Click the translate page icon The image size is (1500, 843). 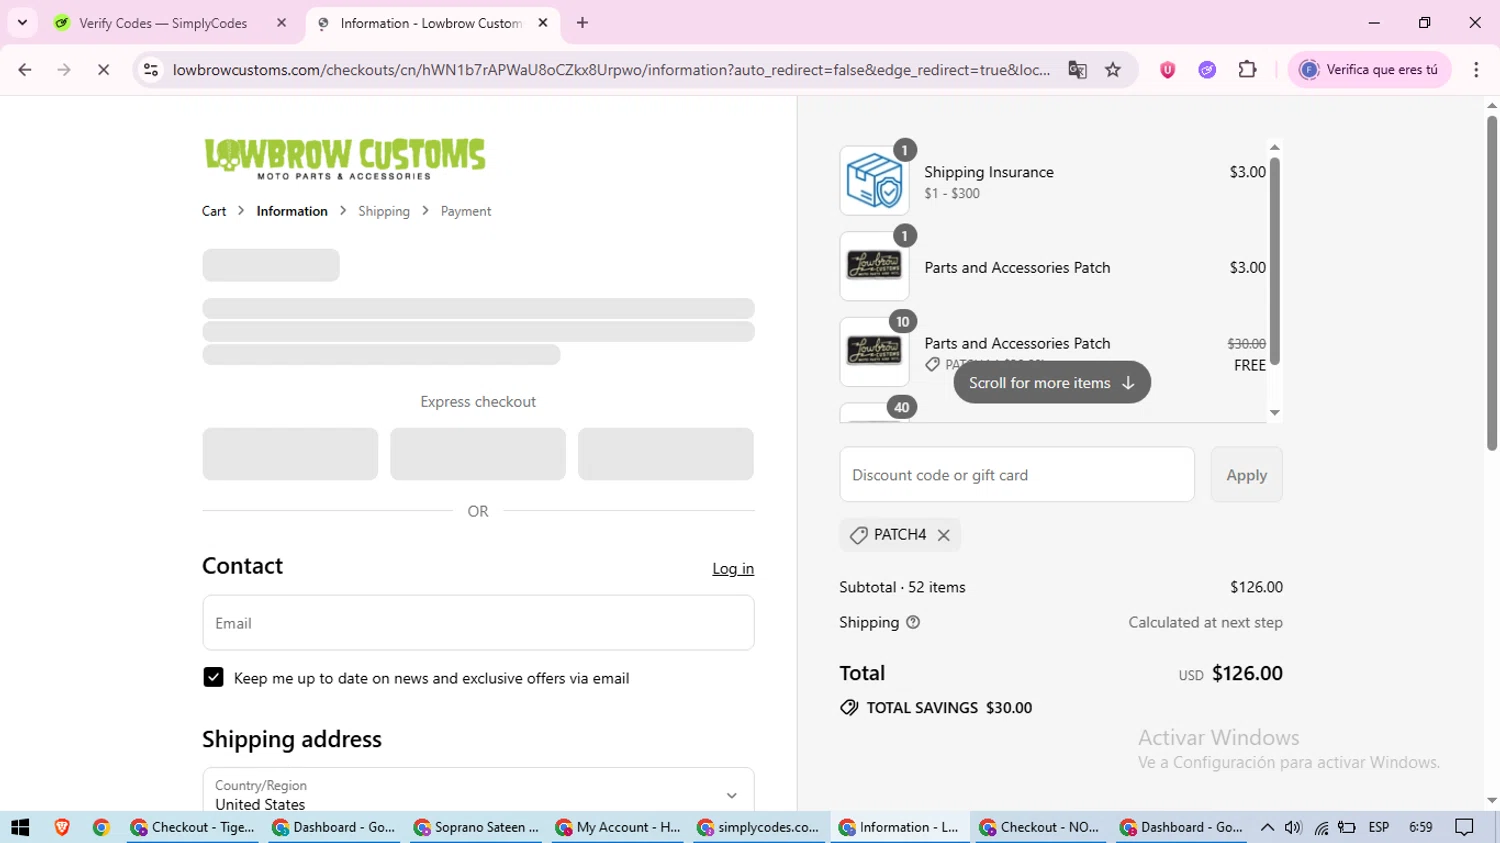[x=1077, y=70]
